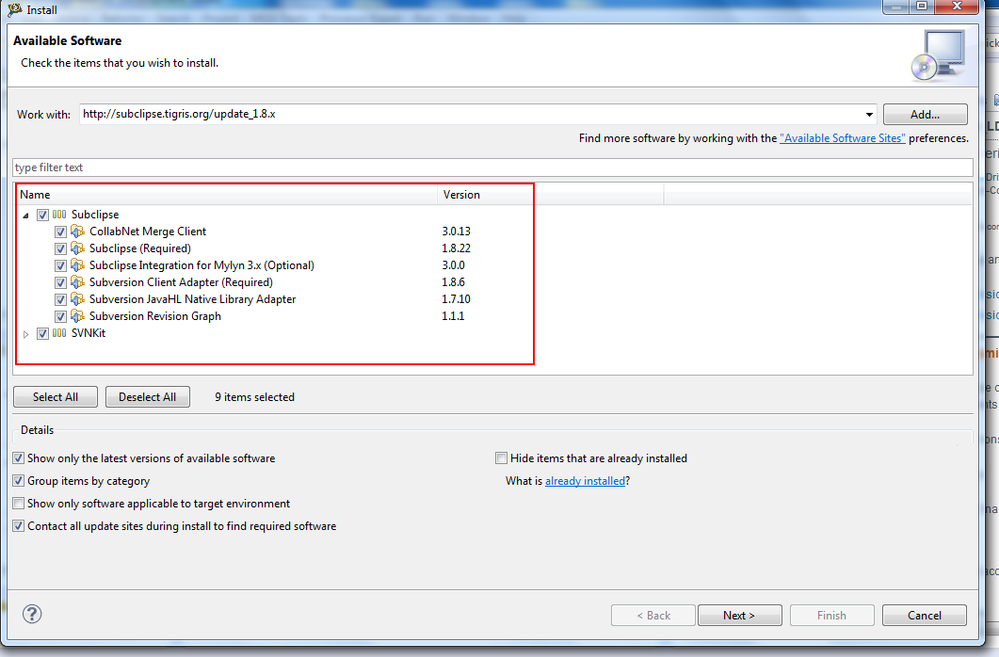Screen dimensions: 999x657
Task: Collapse the Subclipse category
Action: (26, 215)
